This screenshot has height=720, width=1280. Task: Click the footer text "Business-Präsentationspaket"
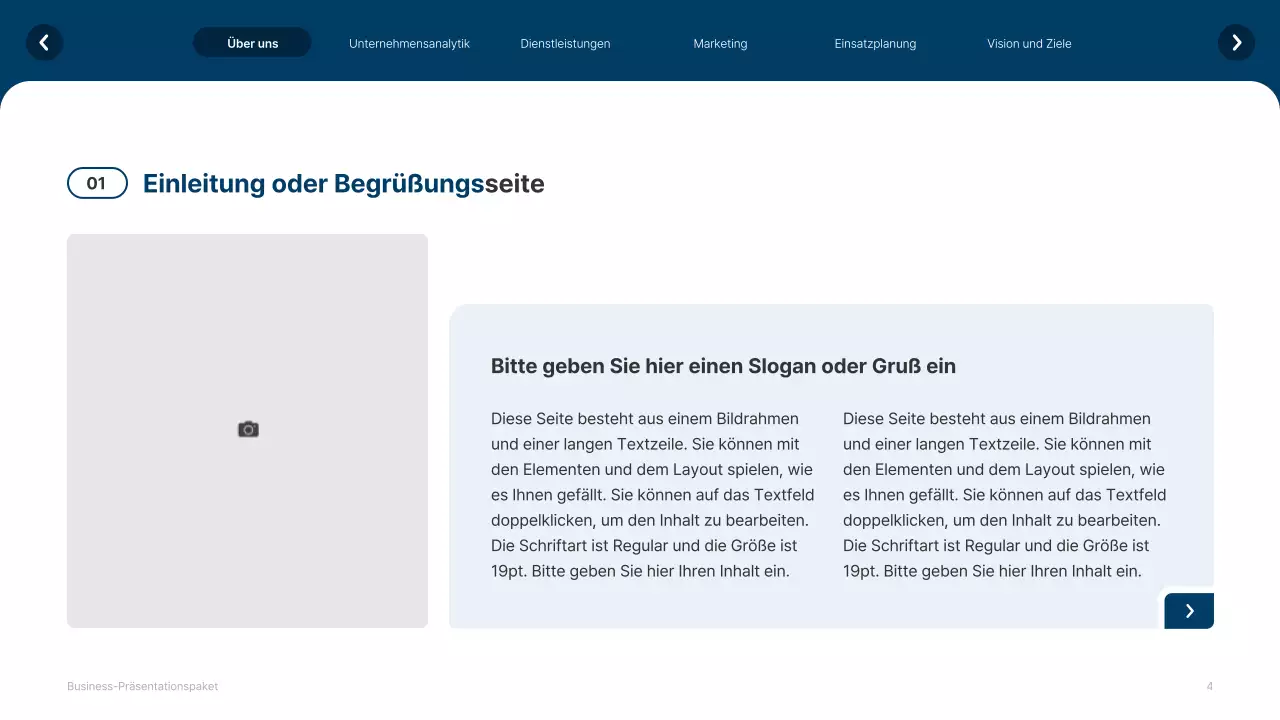pyautogui.click(x=142, y=686)
